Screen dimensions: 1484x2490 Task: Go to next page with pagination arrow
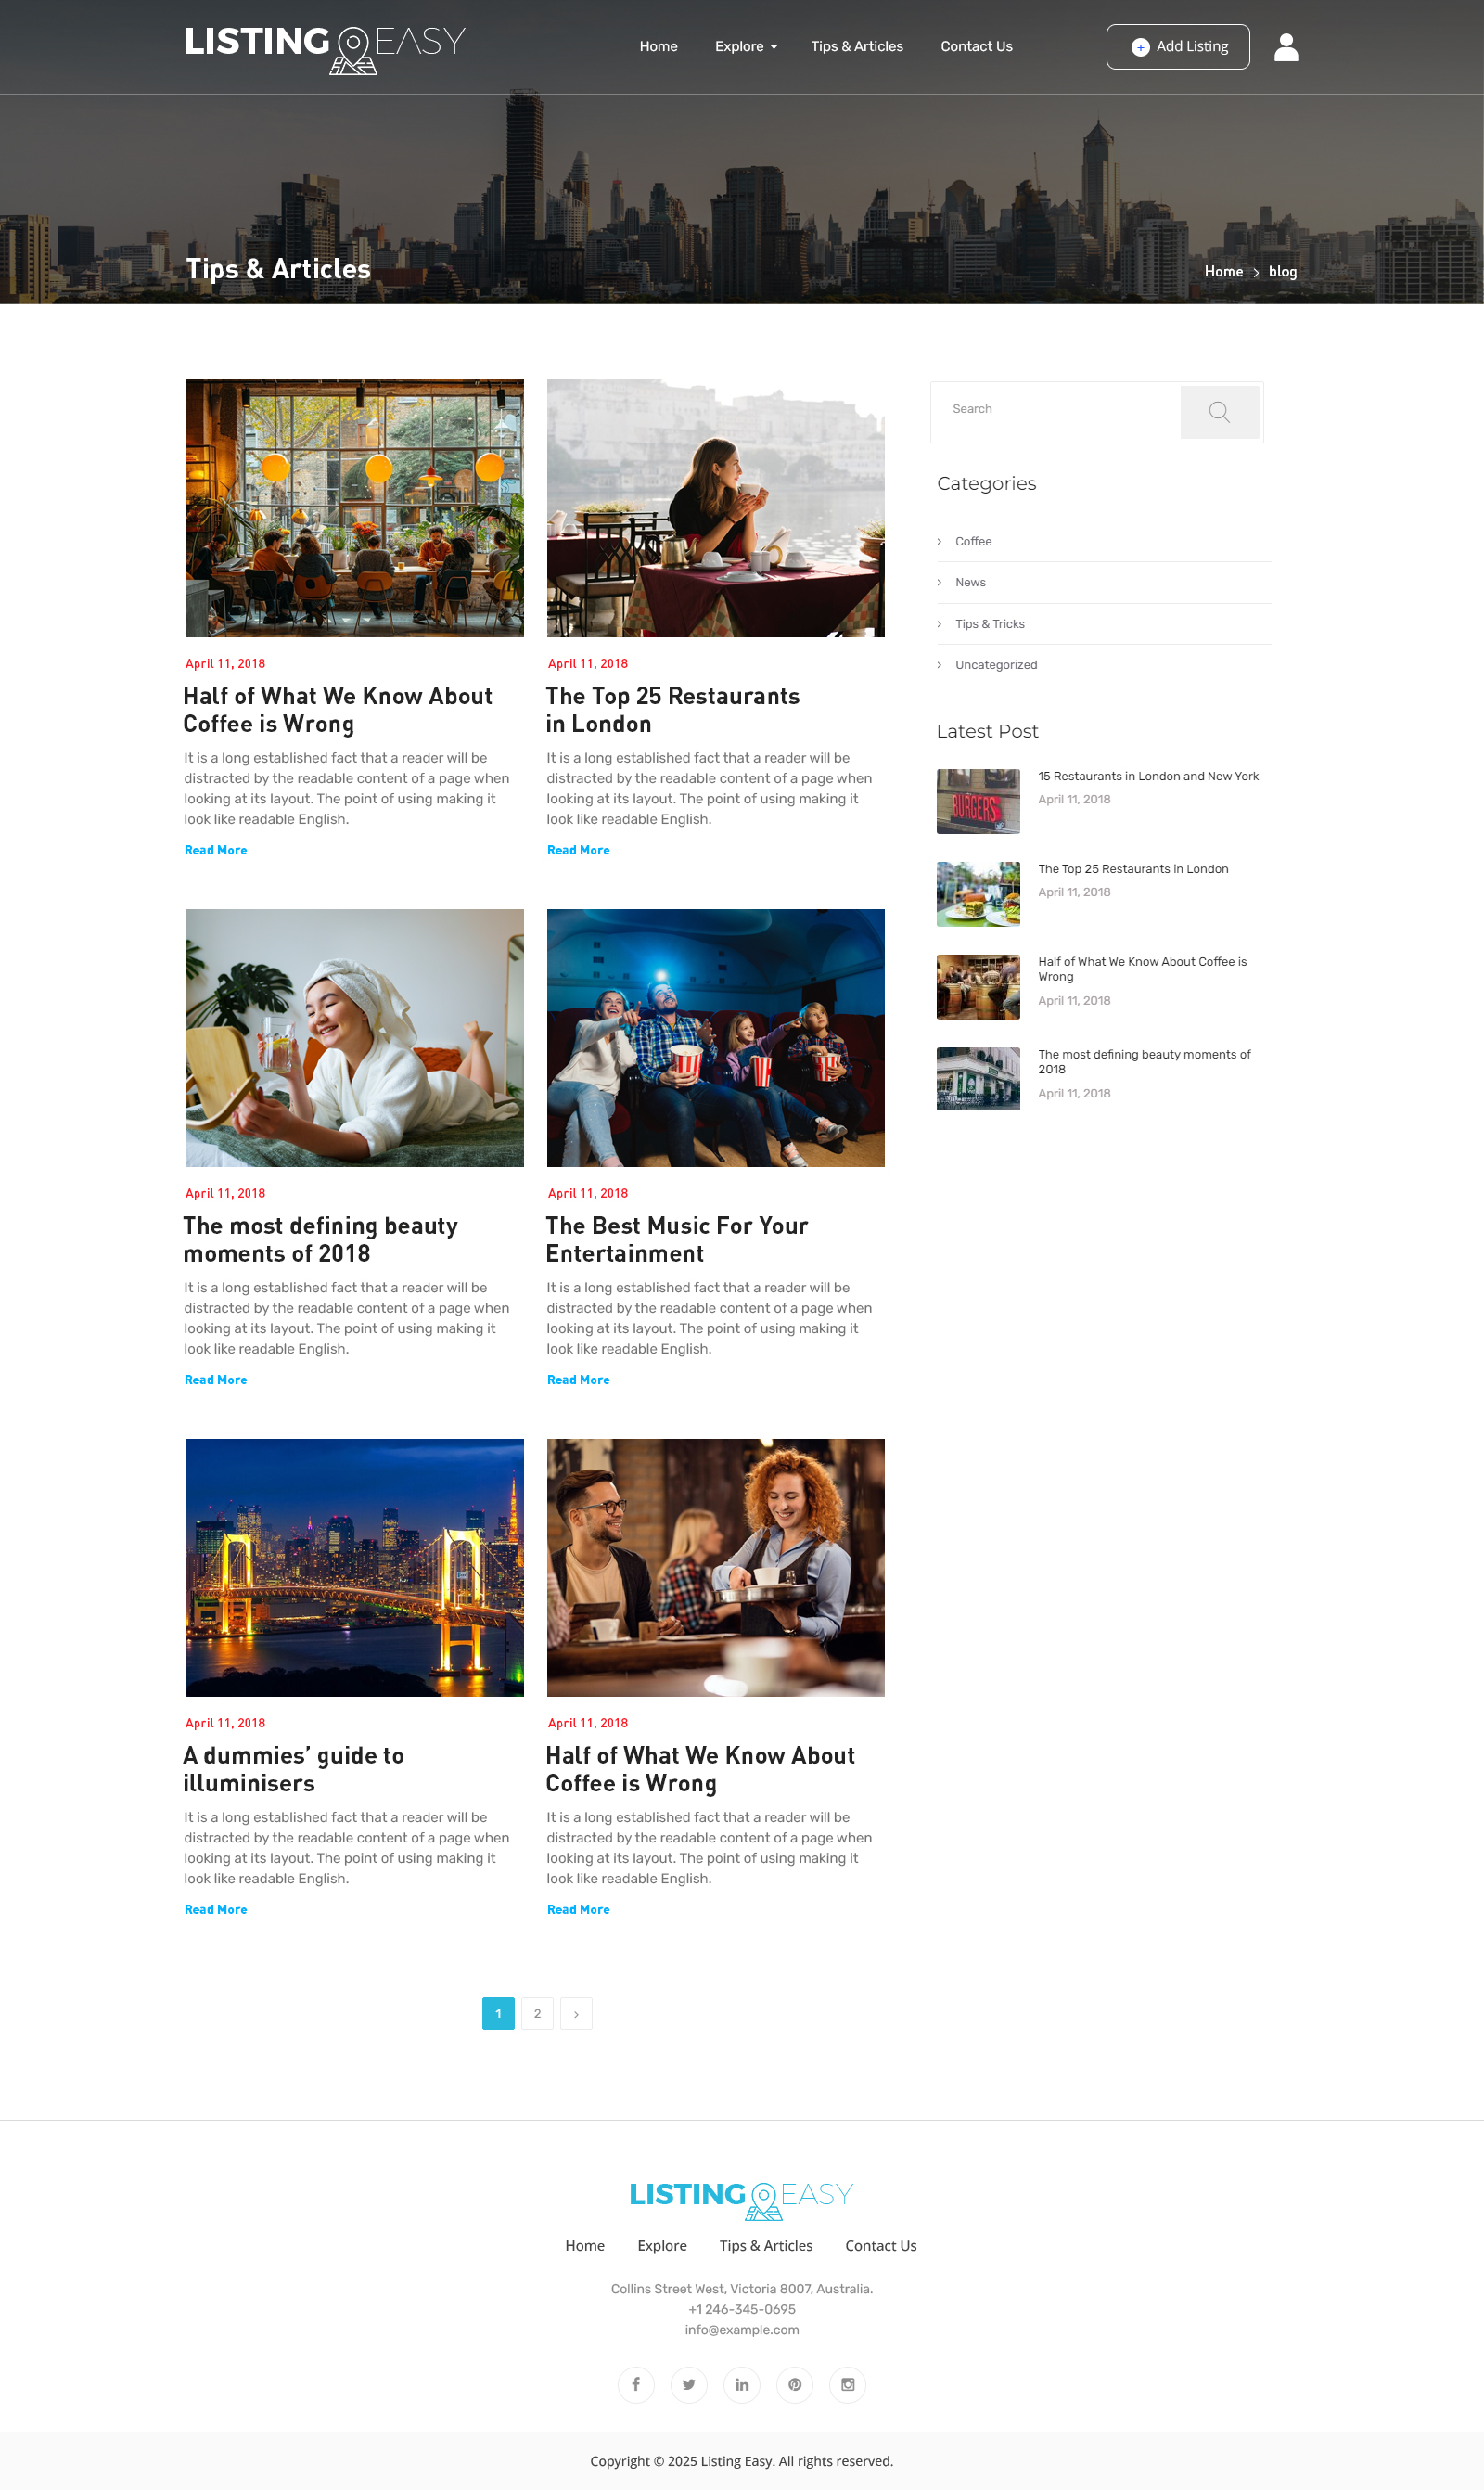point(576,2013)
